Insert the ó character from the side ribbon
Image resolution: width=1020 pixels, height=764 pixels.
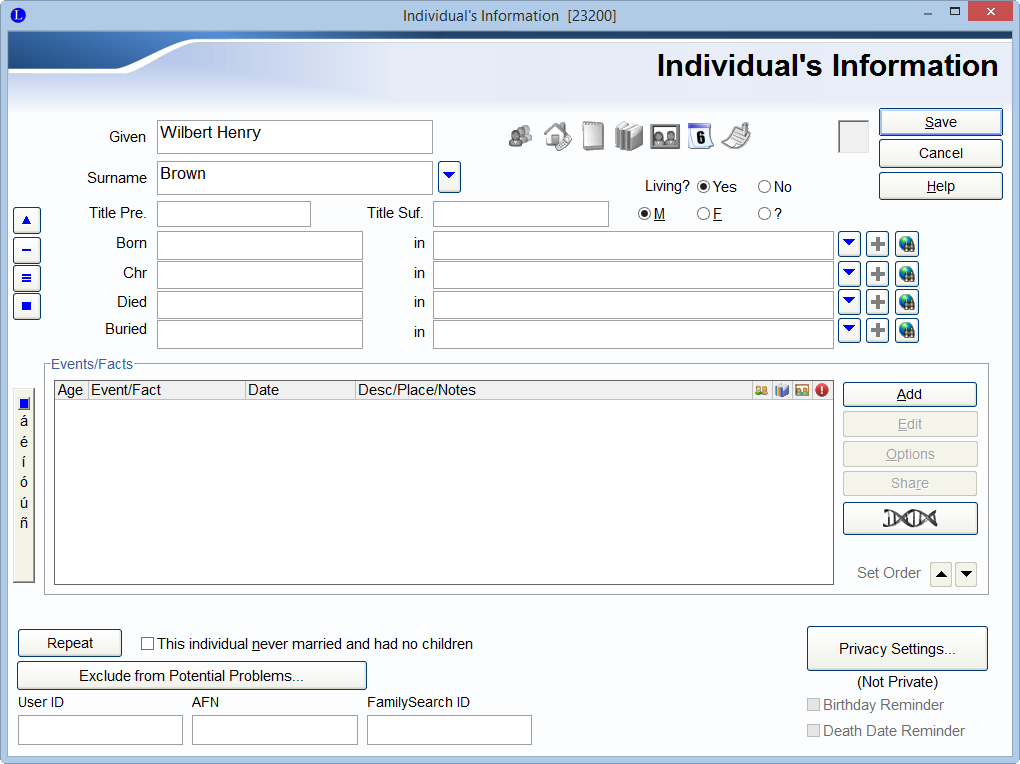coord(24,482)
